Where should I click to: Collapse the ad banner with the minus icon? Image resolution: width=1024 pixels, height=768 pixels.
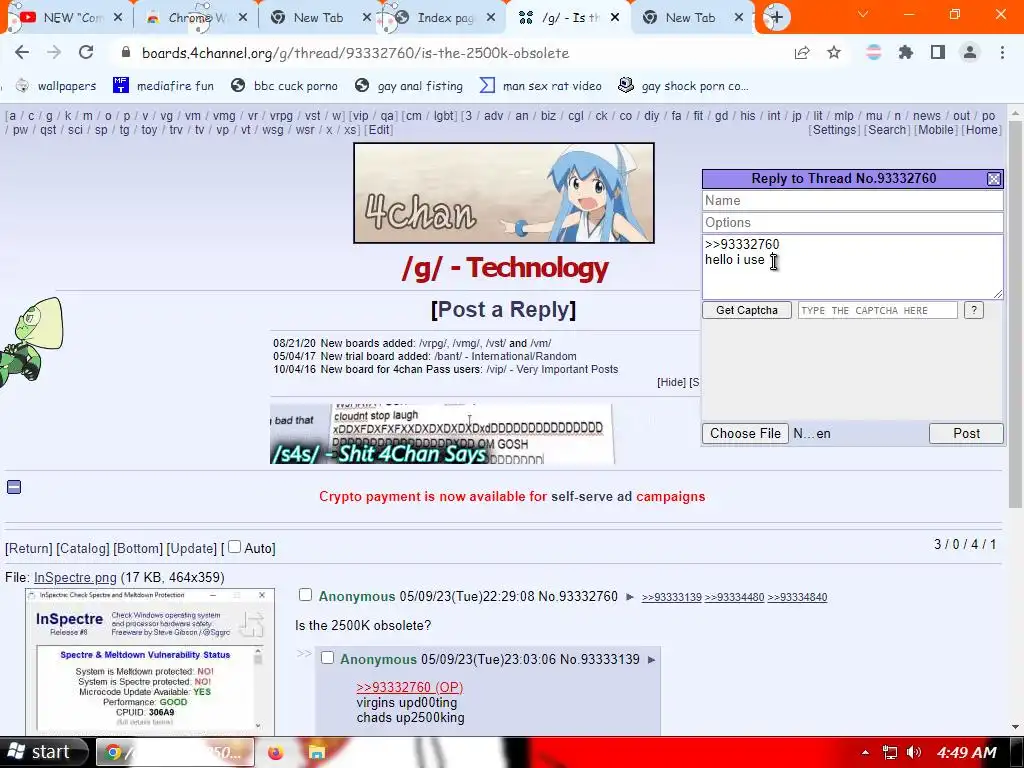[x=14, y=487]
